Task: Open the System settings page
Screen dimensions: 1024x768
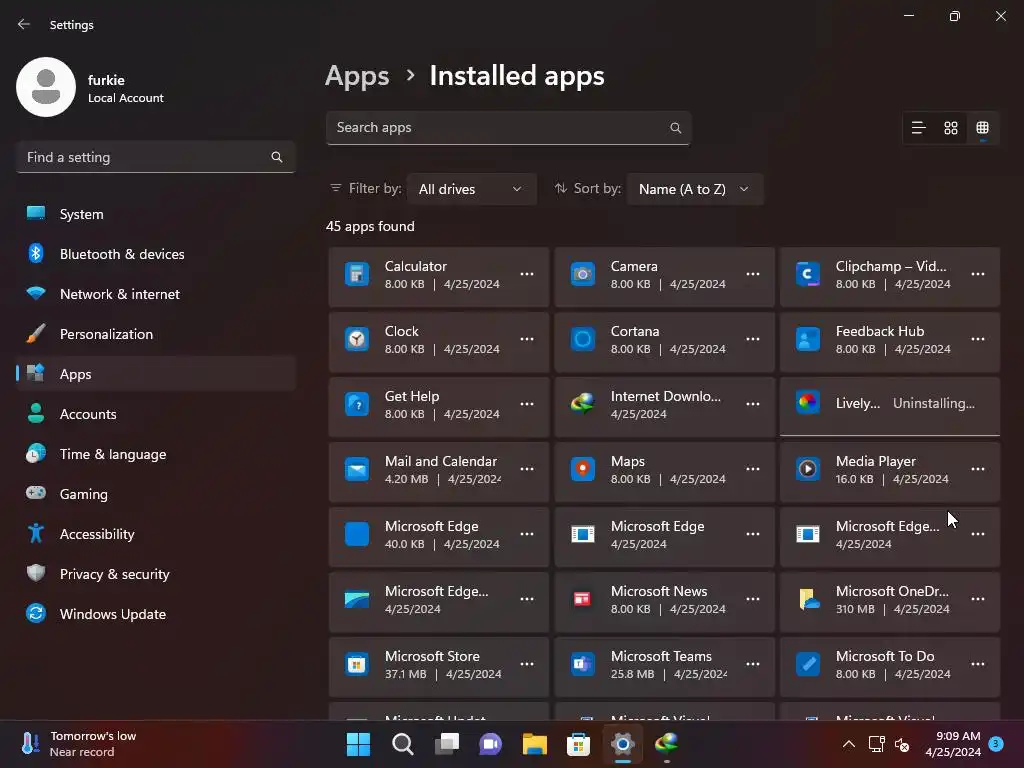Action: pyautogui.click(x=156, y=214)
